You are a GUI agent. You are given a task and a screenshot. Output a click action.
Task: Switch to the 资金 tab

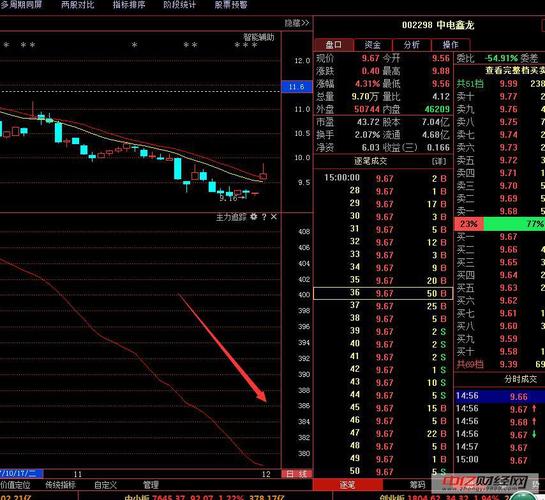click(x=373, y=45)
